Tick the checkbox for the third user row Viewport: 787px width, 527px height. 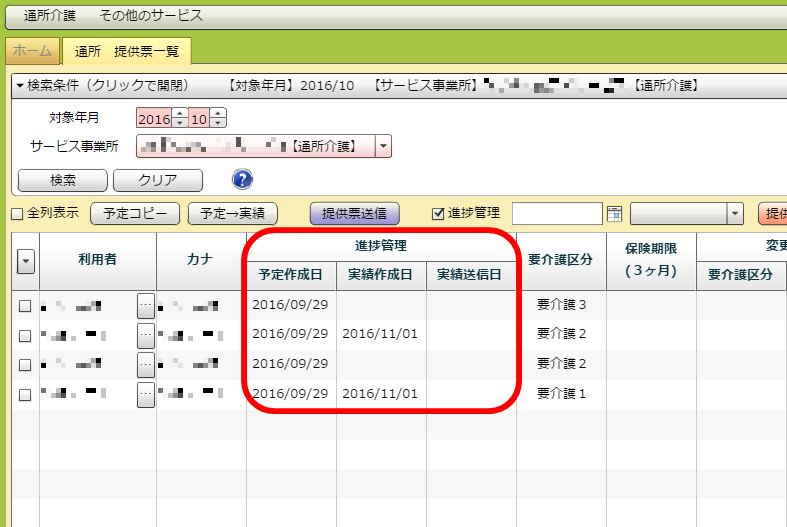(25, 365)
